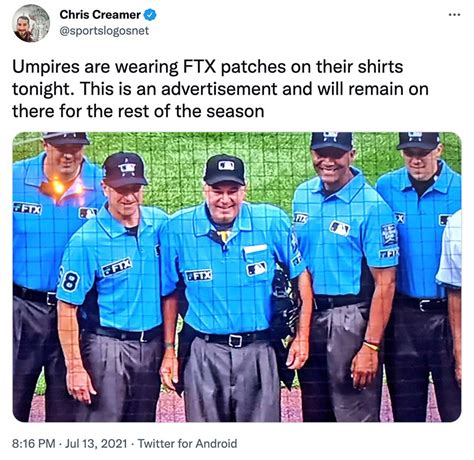Click FTX patch on the number 8 umpire
The width and height of the screenshot is (474, 460).
(117, 267)
